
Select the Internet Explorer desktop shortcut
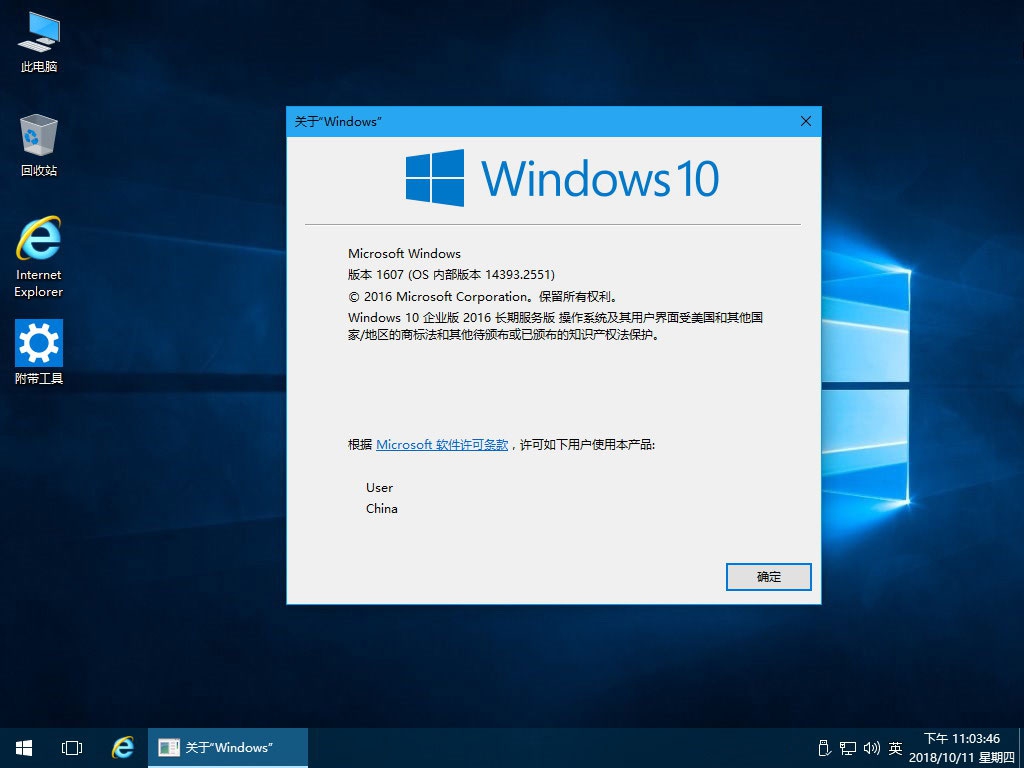pos(39,257)
